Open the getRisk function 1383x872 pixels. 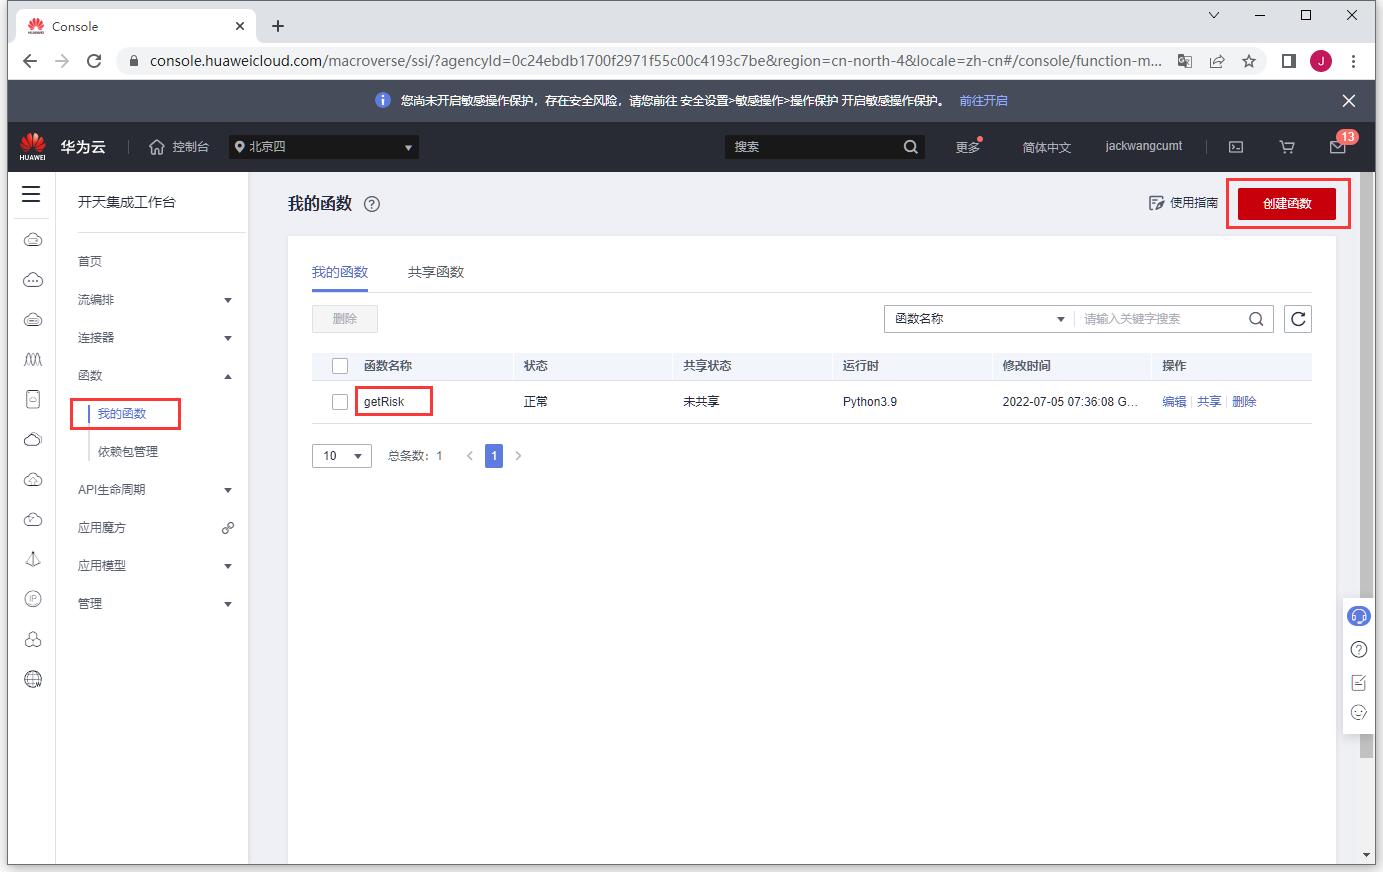pyautogui.click(x=384, y=402)
